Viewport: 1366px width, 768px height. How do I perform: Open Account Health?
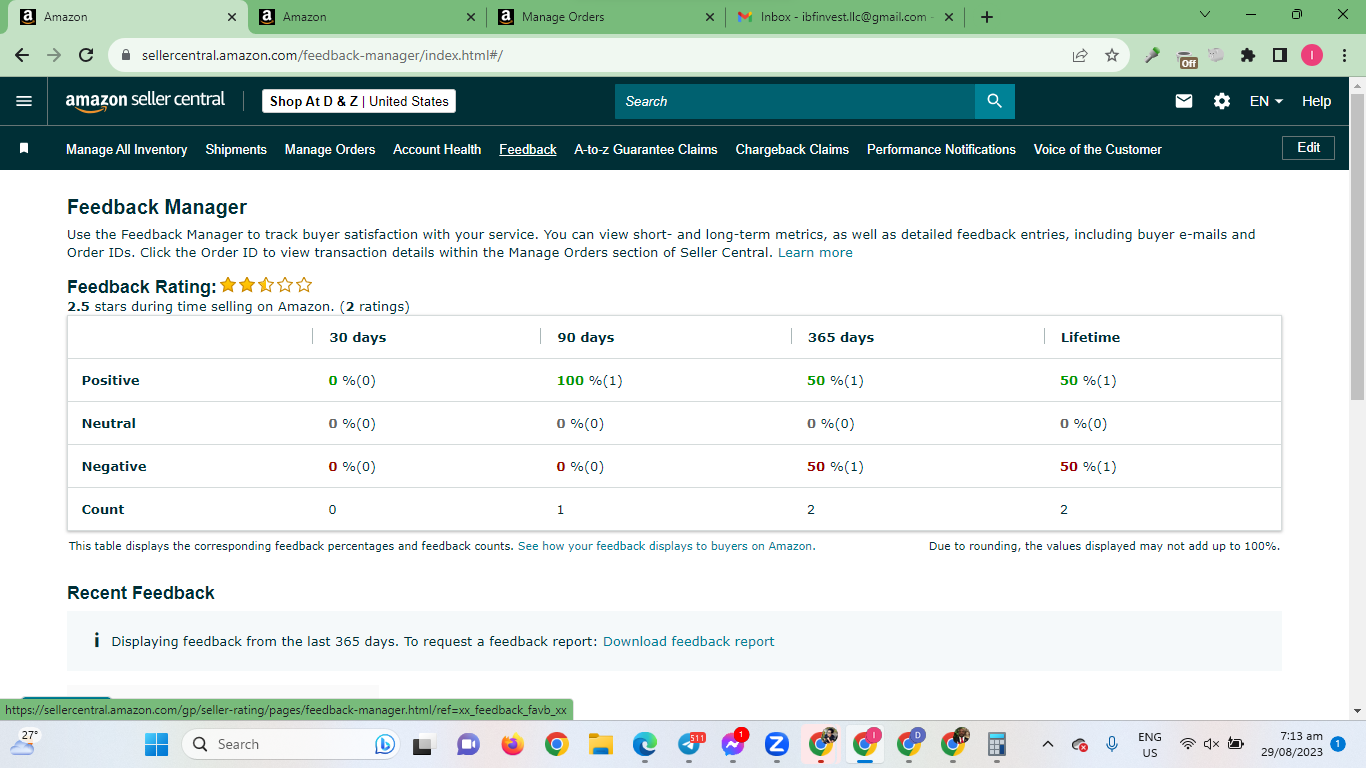pos(437,149)
